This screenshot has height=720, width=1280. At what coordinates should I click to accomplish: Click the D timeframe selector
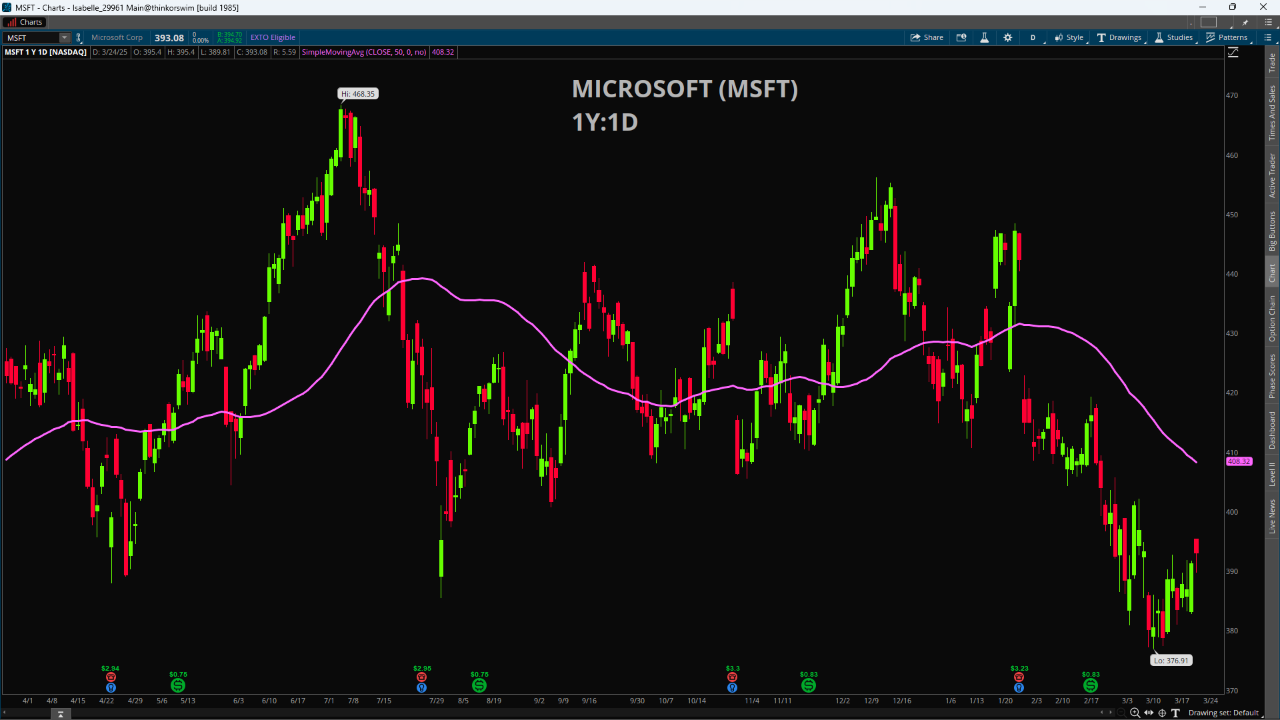(1033, 37)
